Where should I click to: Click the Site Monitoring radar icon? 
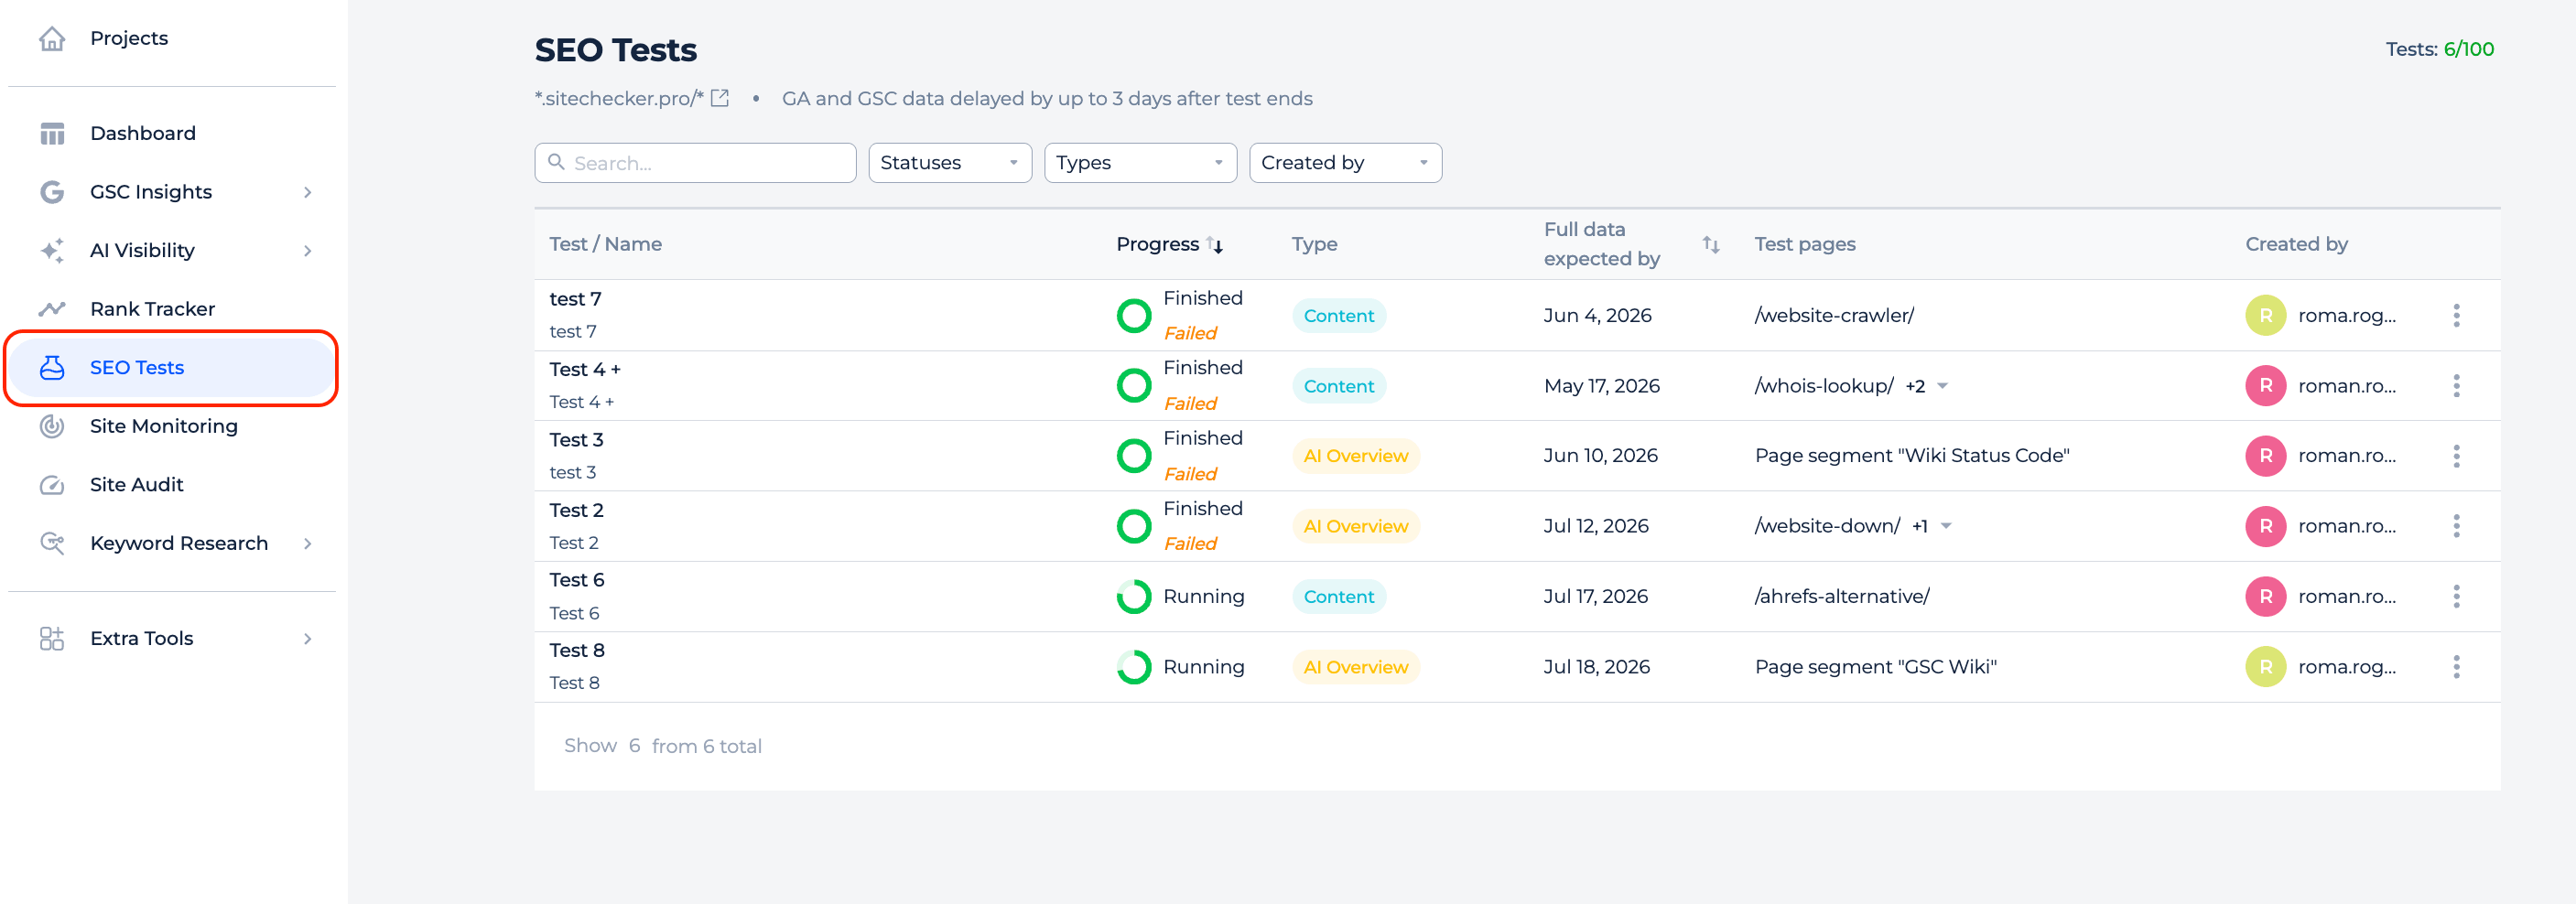(x=52, y=426)
